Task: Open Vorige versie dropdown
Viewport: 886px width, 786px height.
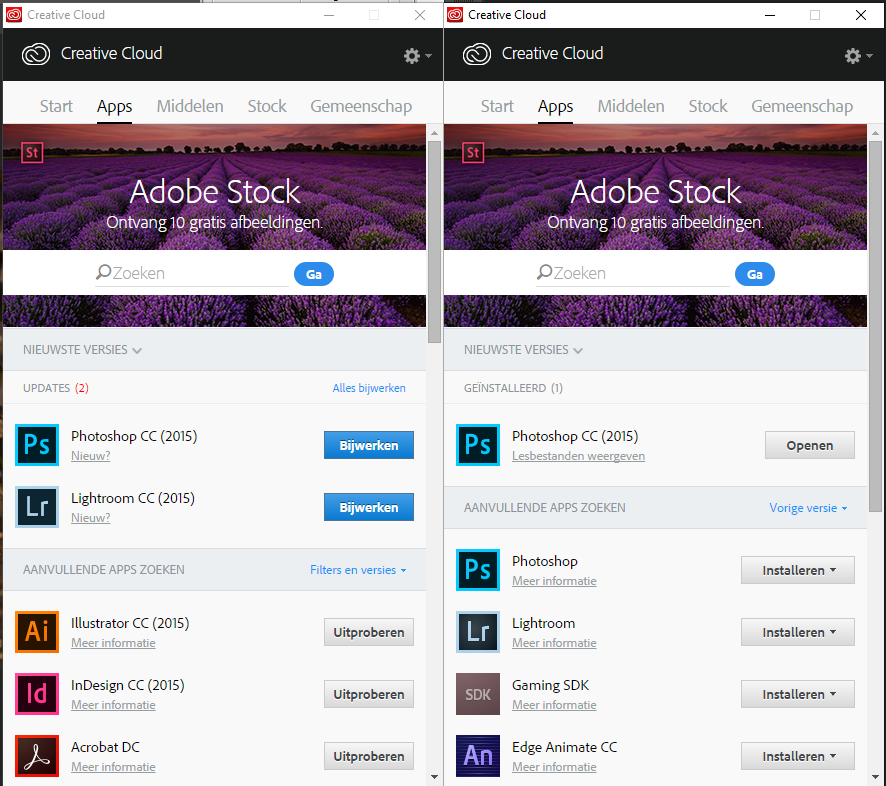Action: click(x=808, y=507)
